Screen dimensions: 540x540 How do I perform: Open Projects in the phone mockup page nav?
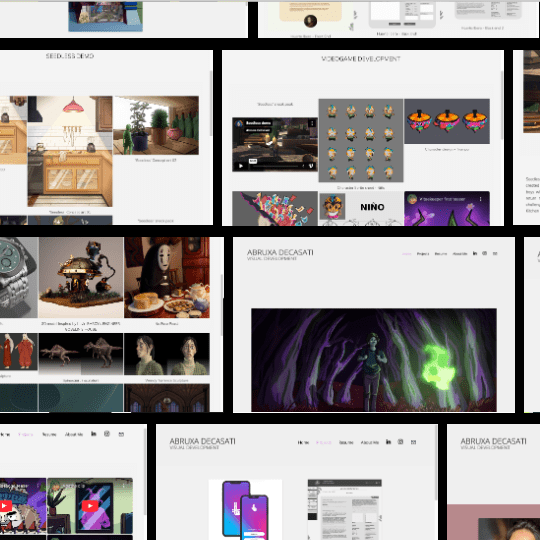[324, 443]
